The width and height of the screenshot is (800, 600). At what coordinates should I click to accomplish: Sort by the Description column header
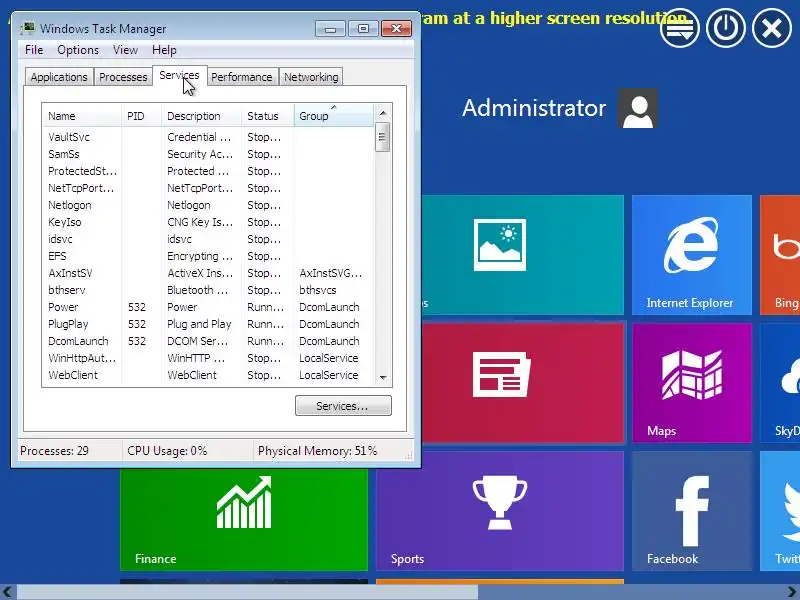tap(202, 116)
